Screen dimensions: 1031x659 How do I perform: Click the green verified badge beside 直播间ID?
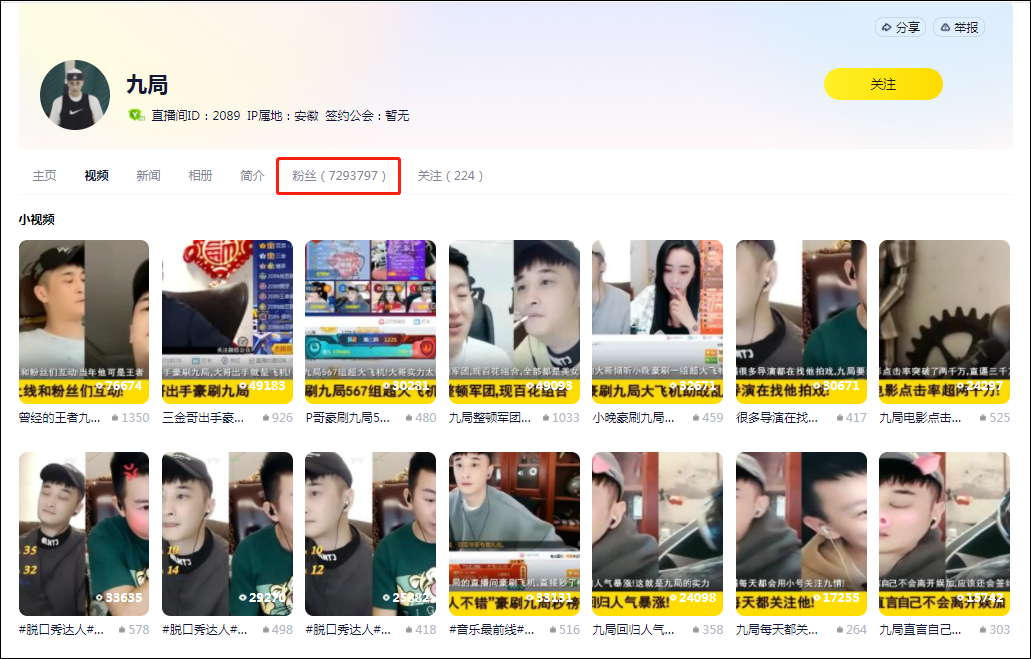tap(136, 115)
